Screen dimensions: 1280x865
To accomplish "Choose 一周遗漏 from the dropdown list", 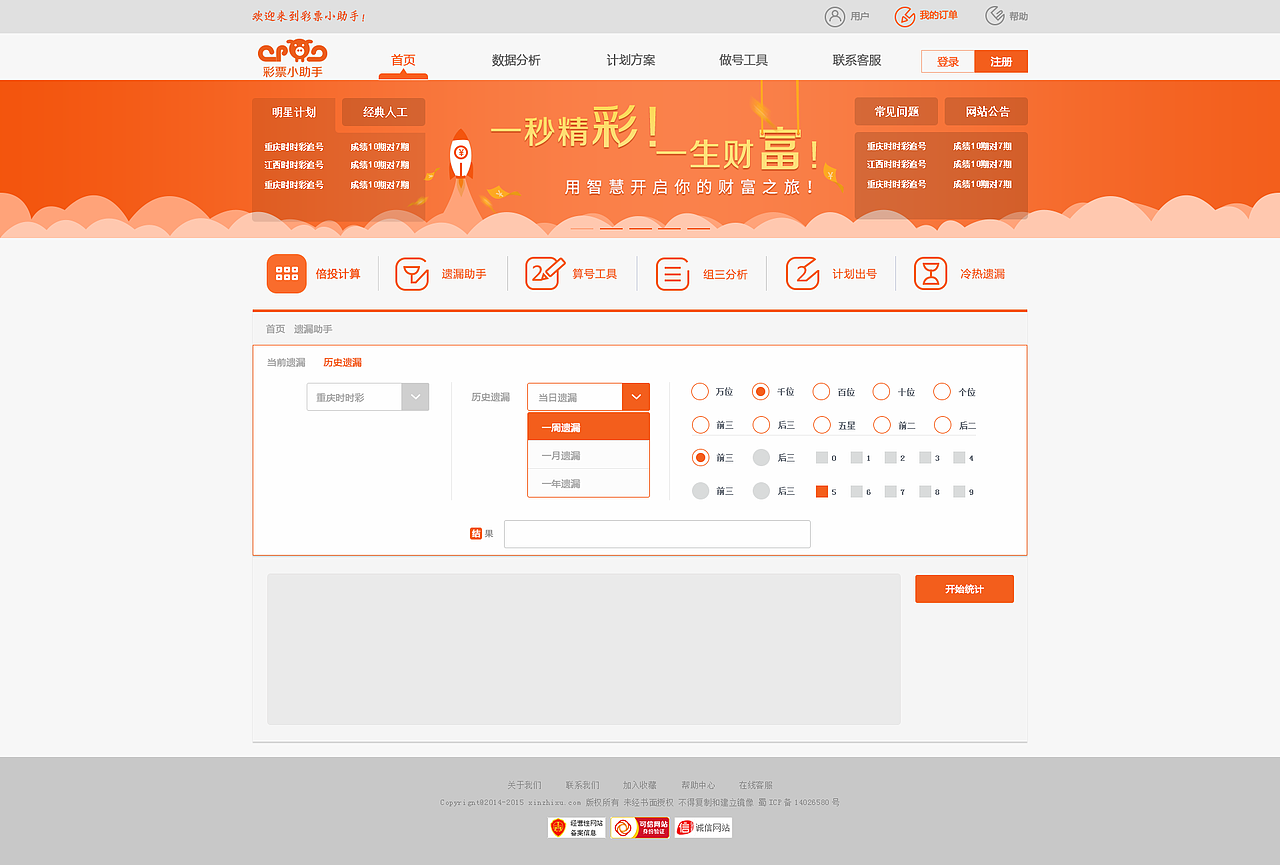I will point(588,427).
